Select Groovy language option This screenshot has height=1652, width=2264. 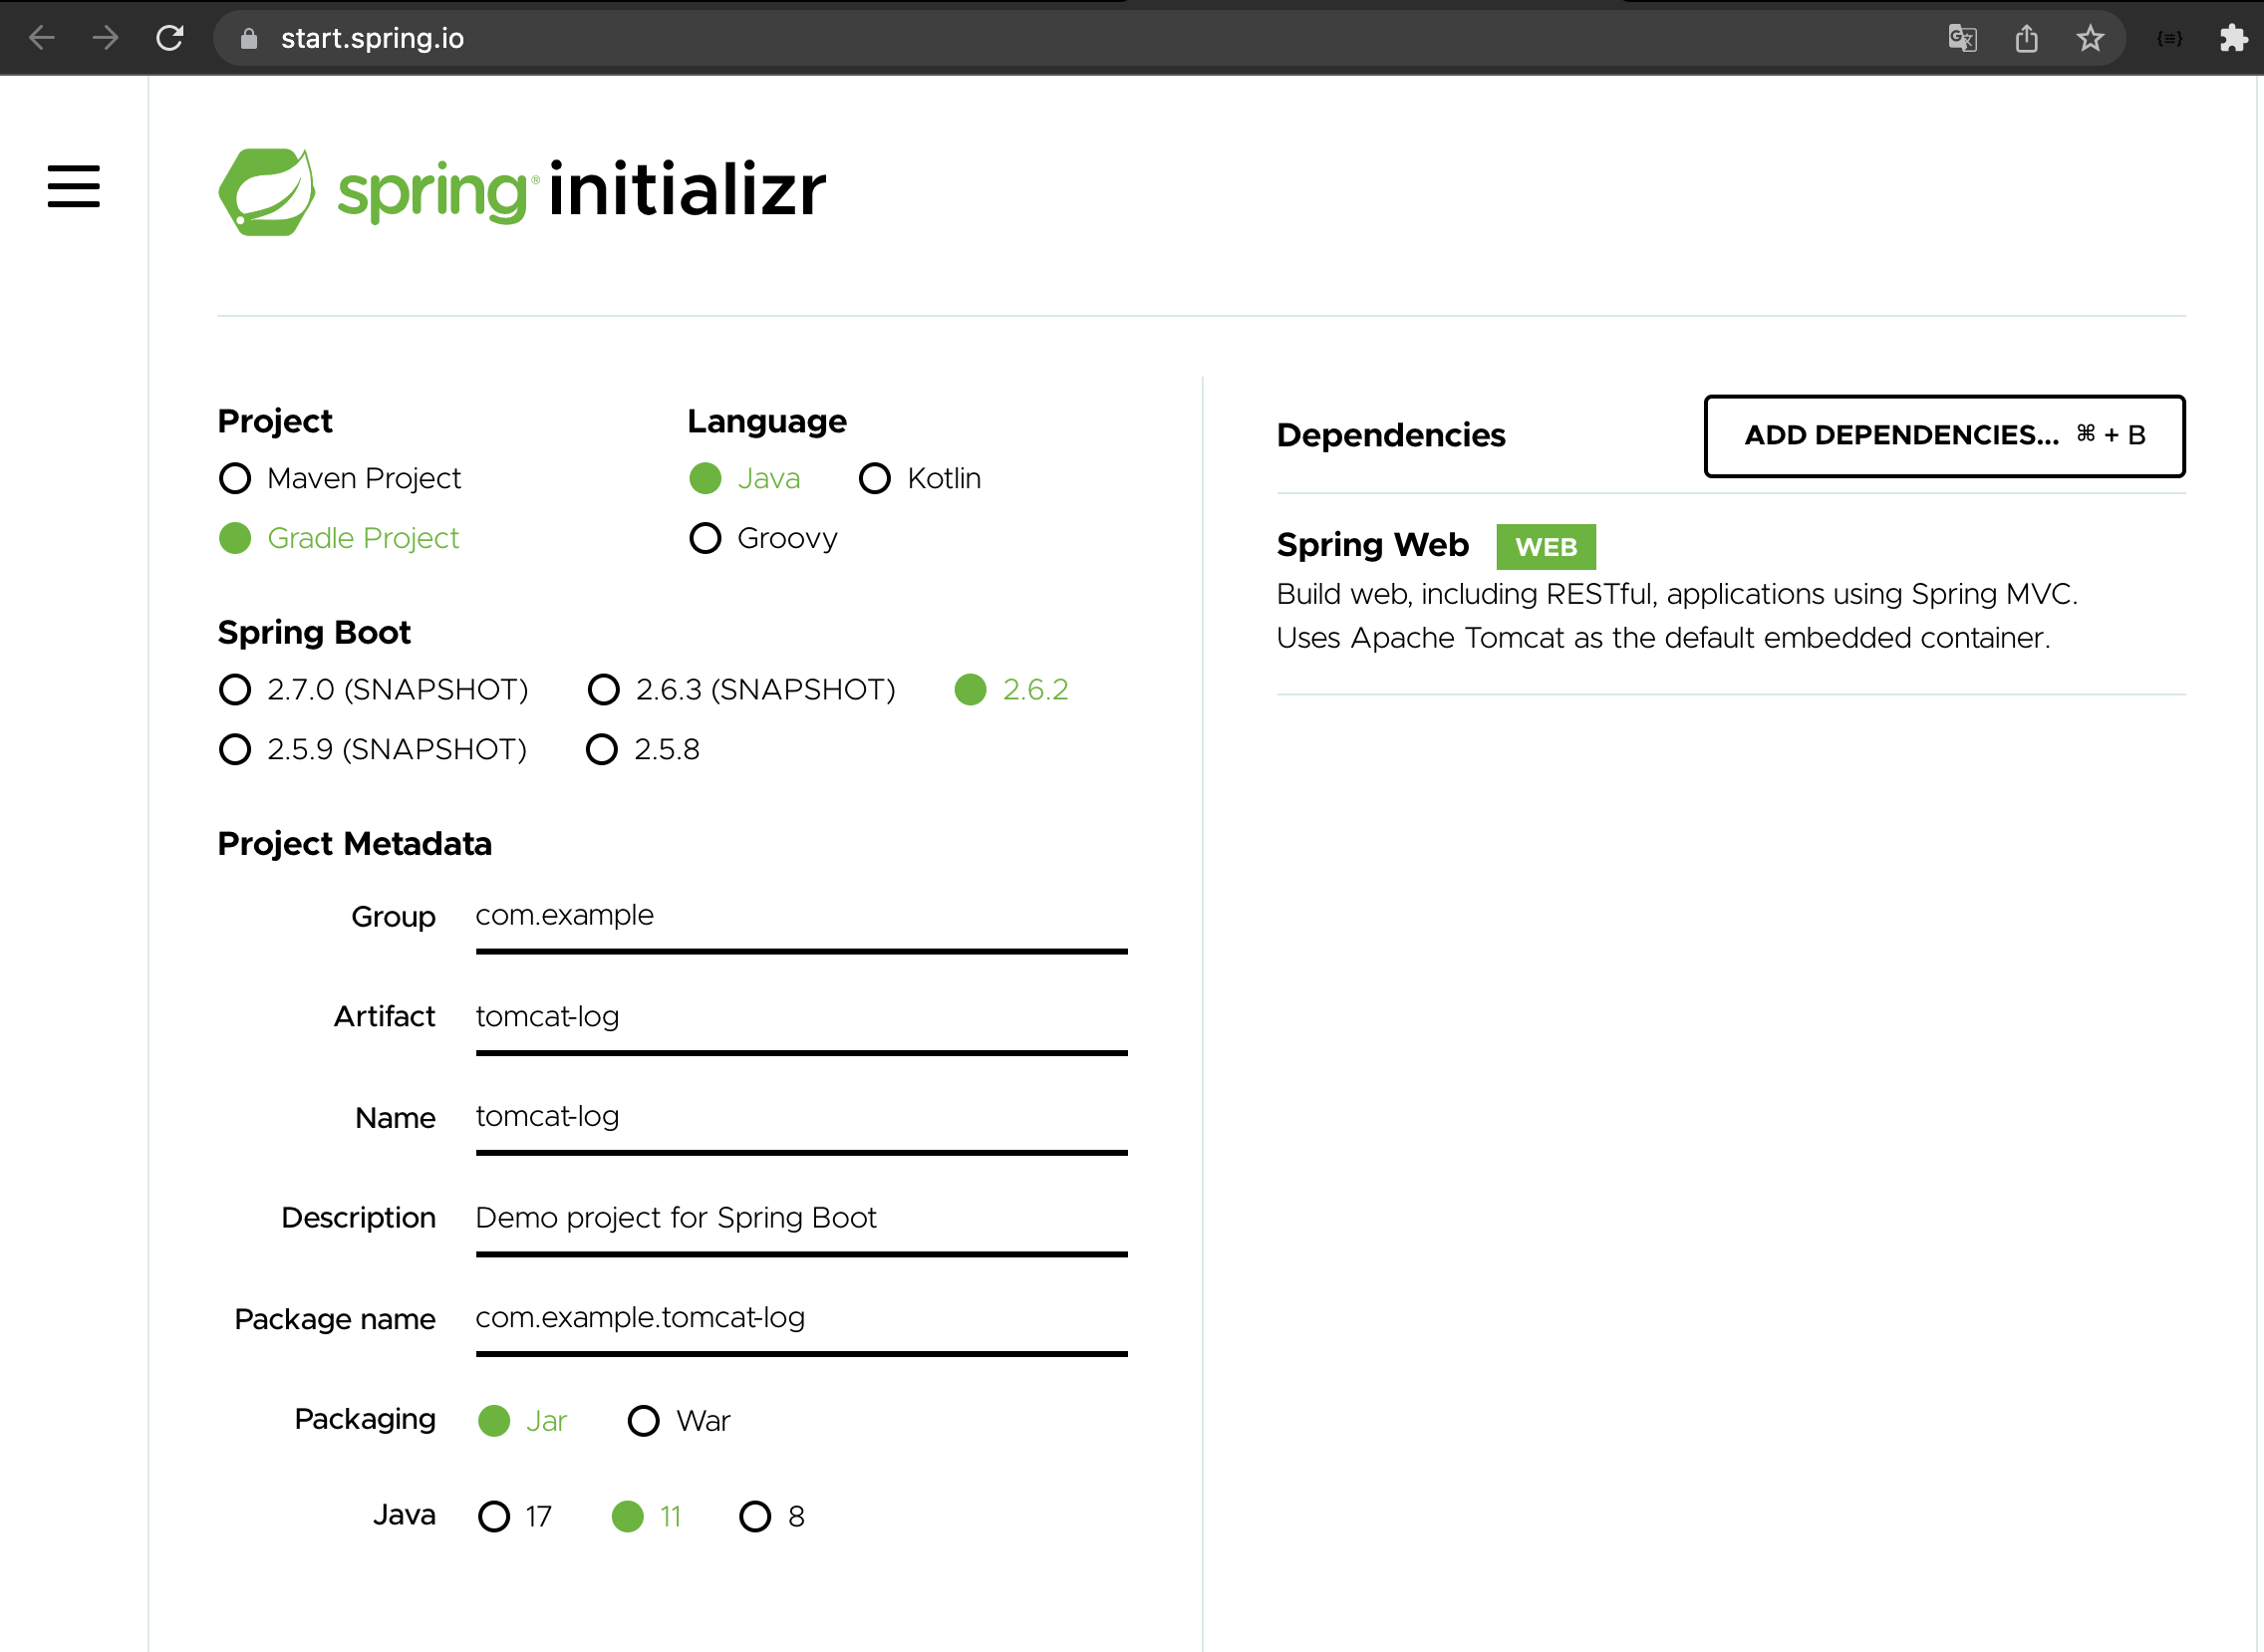tap(705, 538)
